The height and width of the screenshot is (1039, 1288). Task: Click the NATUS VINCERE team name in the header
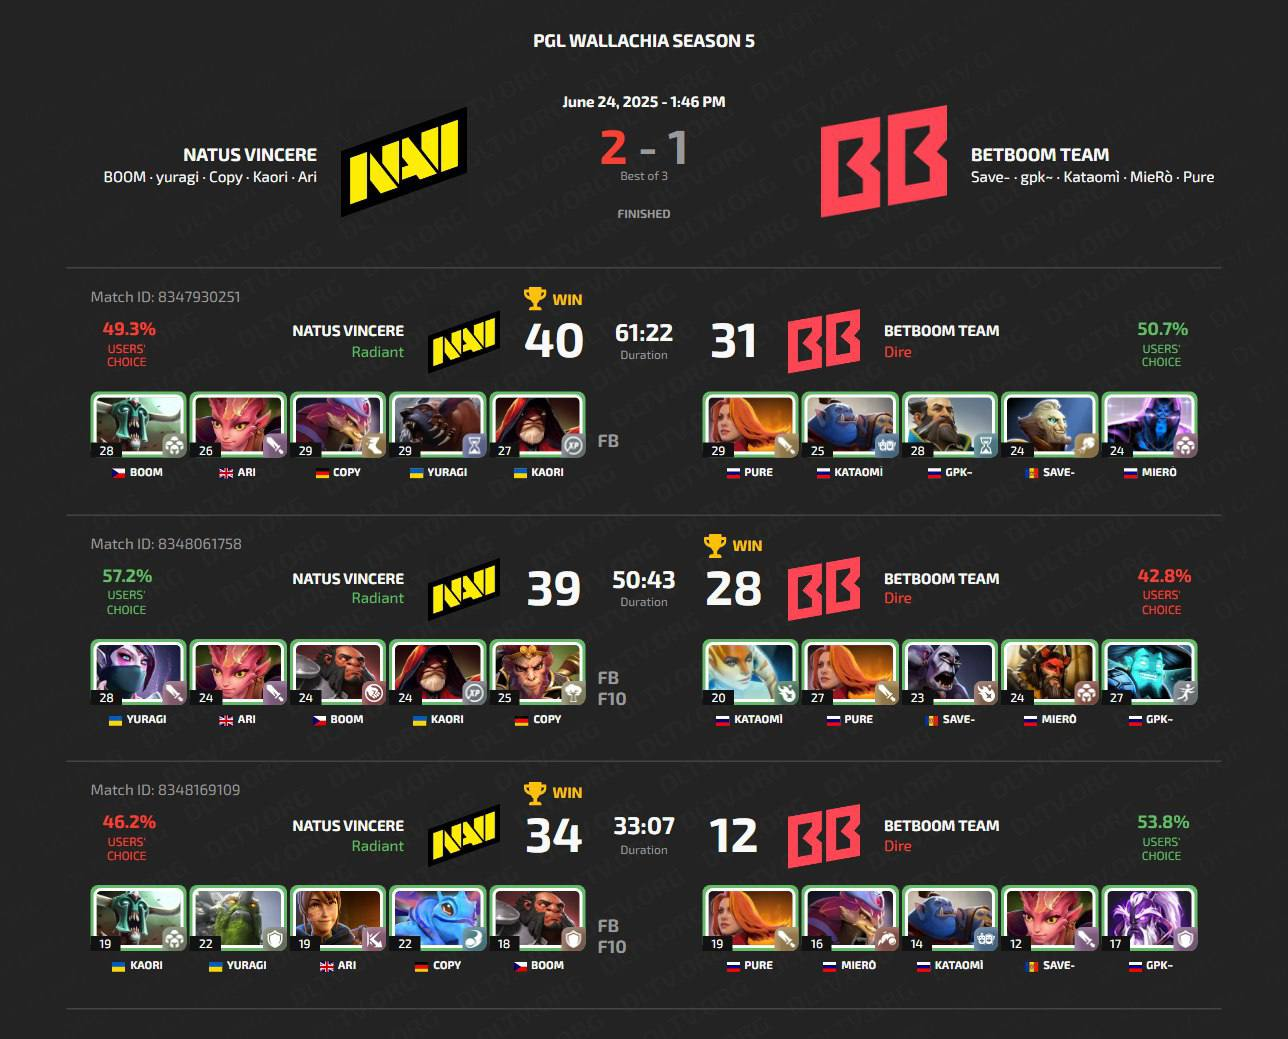[250, 155]
